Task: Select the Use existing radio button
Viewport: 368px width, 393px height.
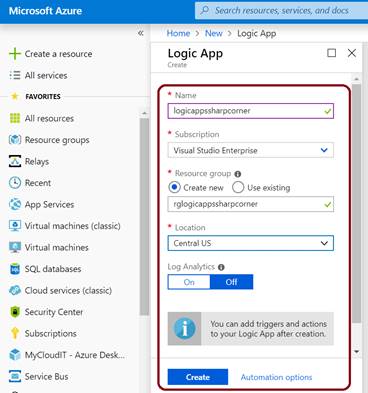Action: (x=238, y=187)
